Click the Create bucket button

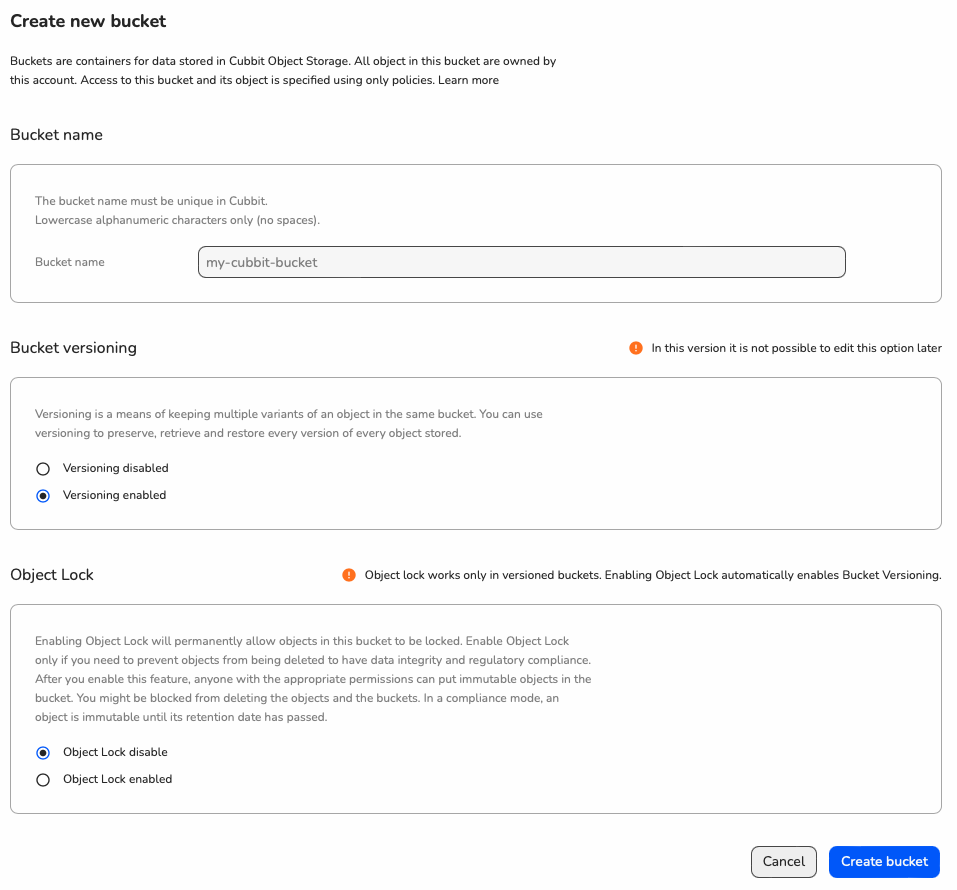[884, 861]
